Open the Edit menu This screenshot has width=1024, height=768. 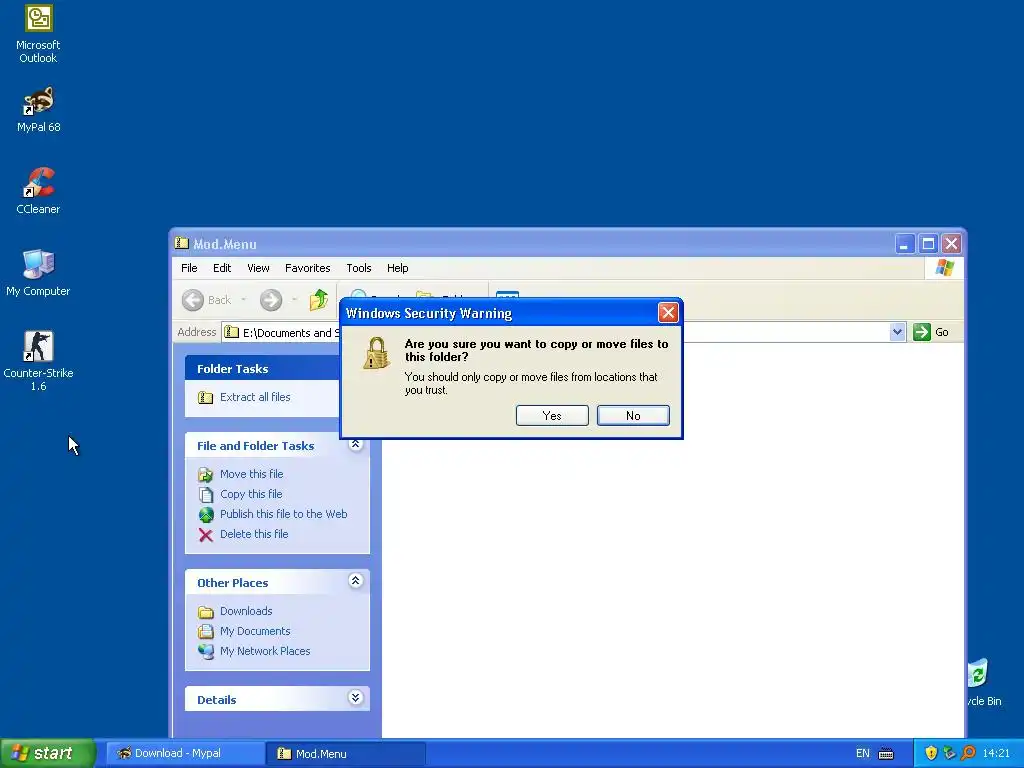[x=222, y=268]
